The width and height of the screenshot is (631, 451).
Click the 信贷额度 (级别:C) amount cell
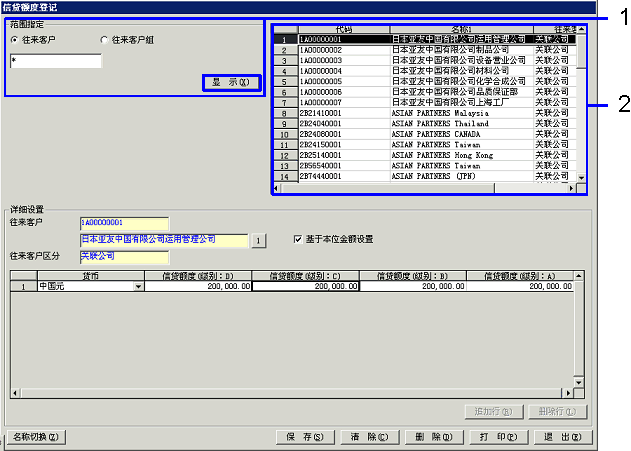tap(306, 287)
